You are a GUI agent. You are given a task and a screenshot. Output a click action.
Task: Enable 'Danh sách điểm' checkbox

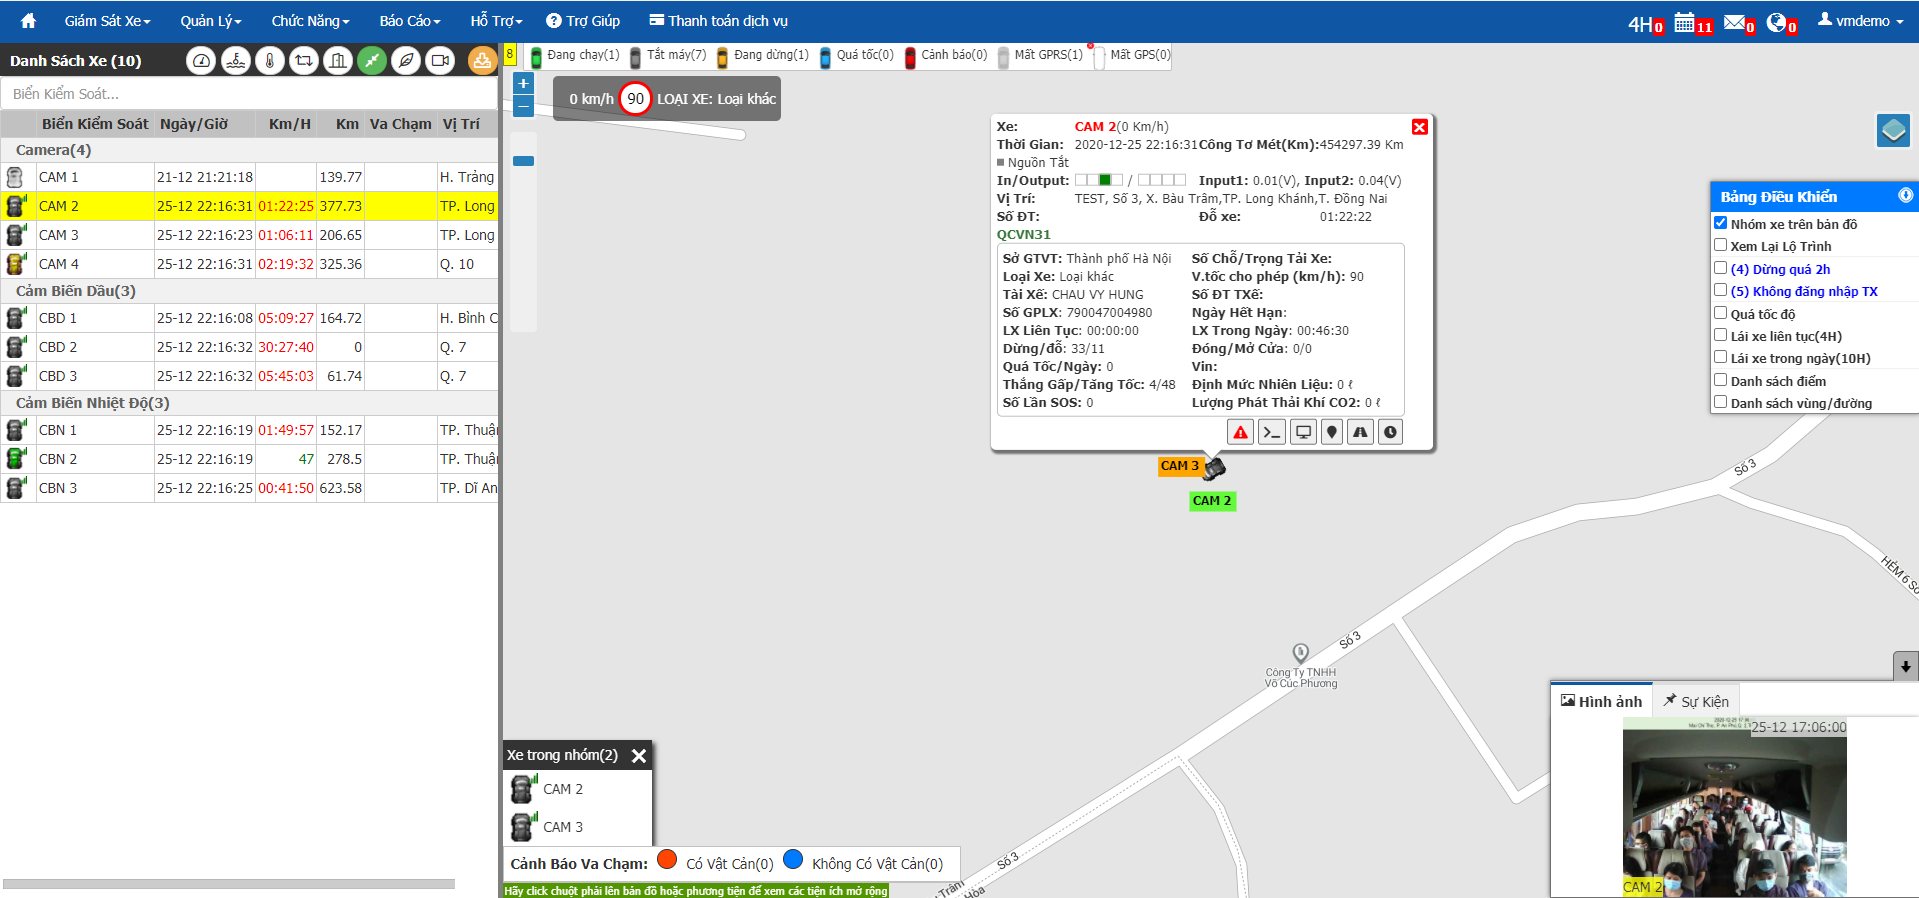click(x=1721, y=380)
